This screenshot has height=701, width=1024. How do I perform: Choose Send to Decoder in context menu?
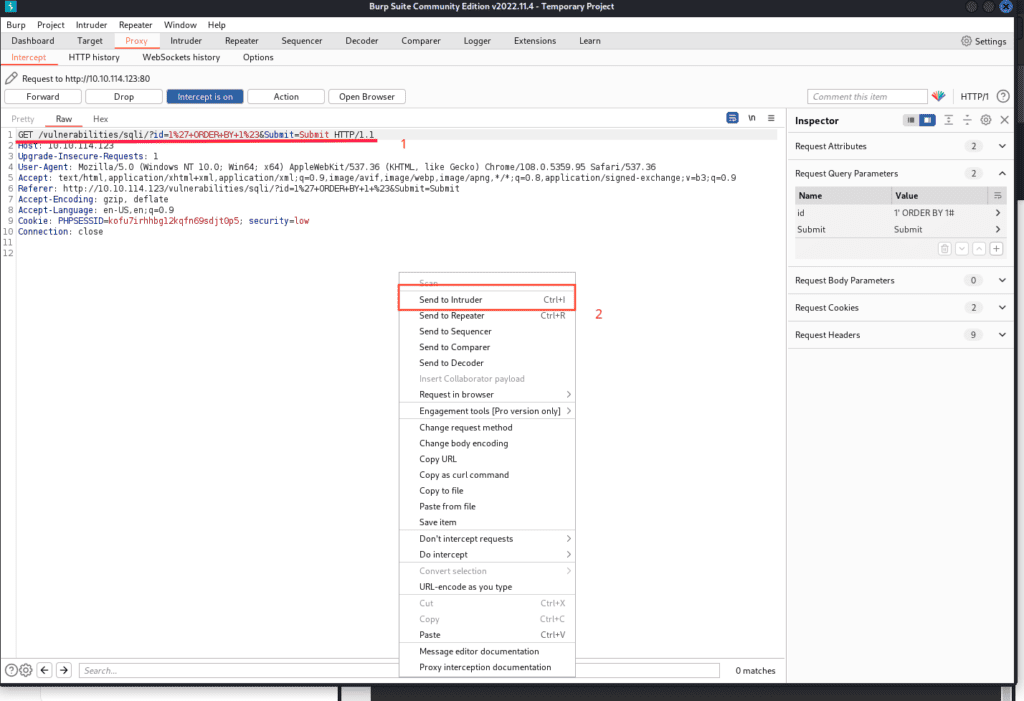[487, 363]
